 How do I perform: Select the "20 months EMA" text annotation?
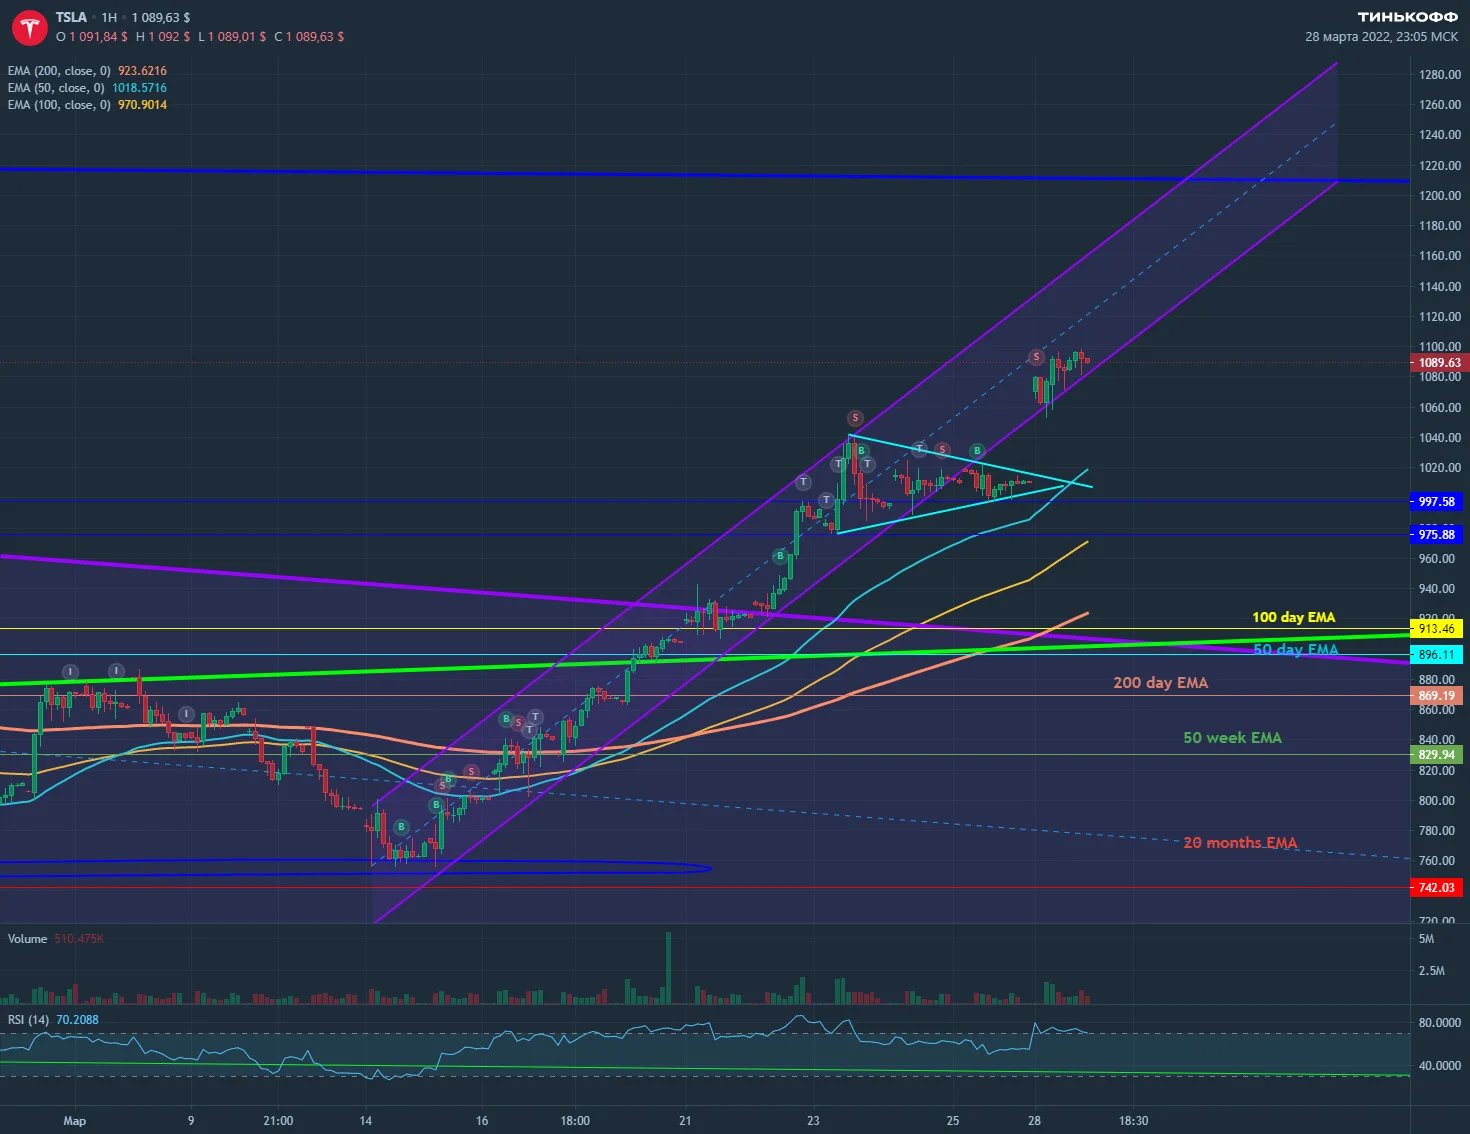point(1240,843)
